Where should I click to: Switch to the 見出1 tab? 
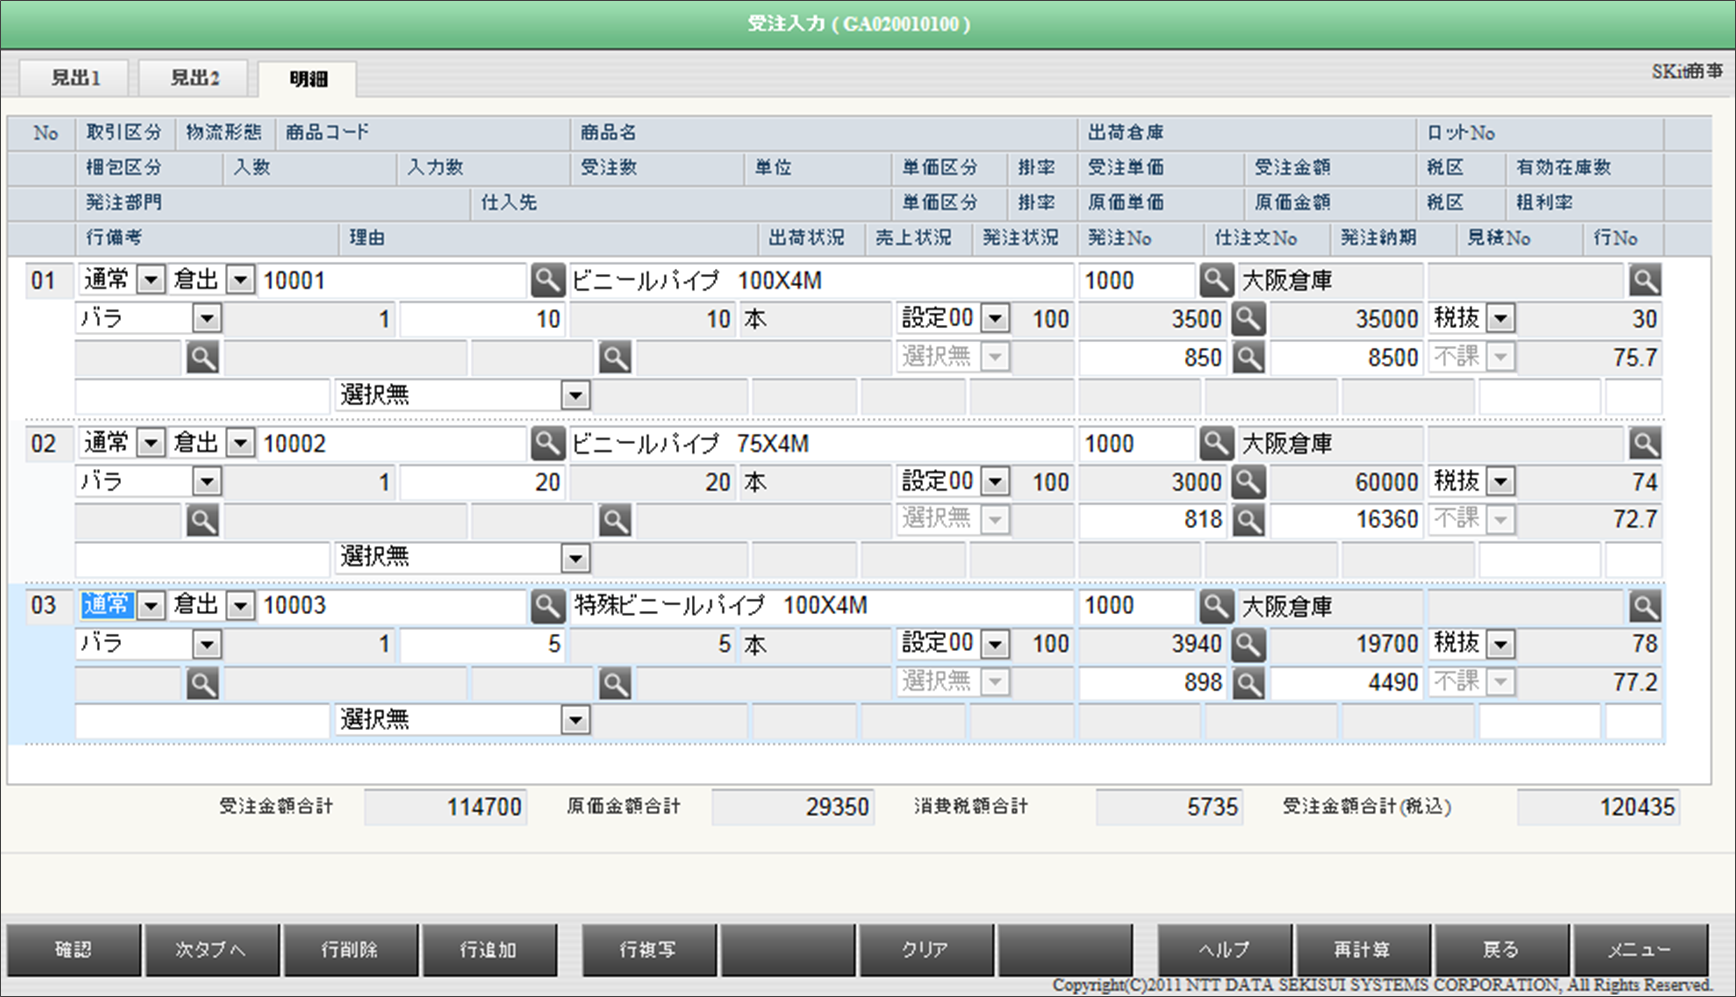(73, 77)
